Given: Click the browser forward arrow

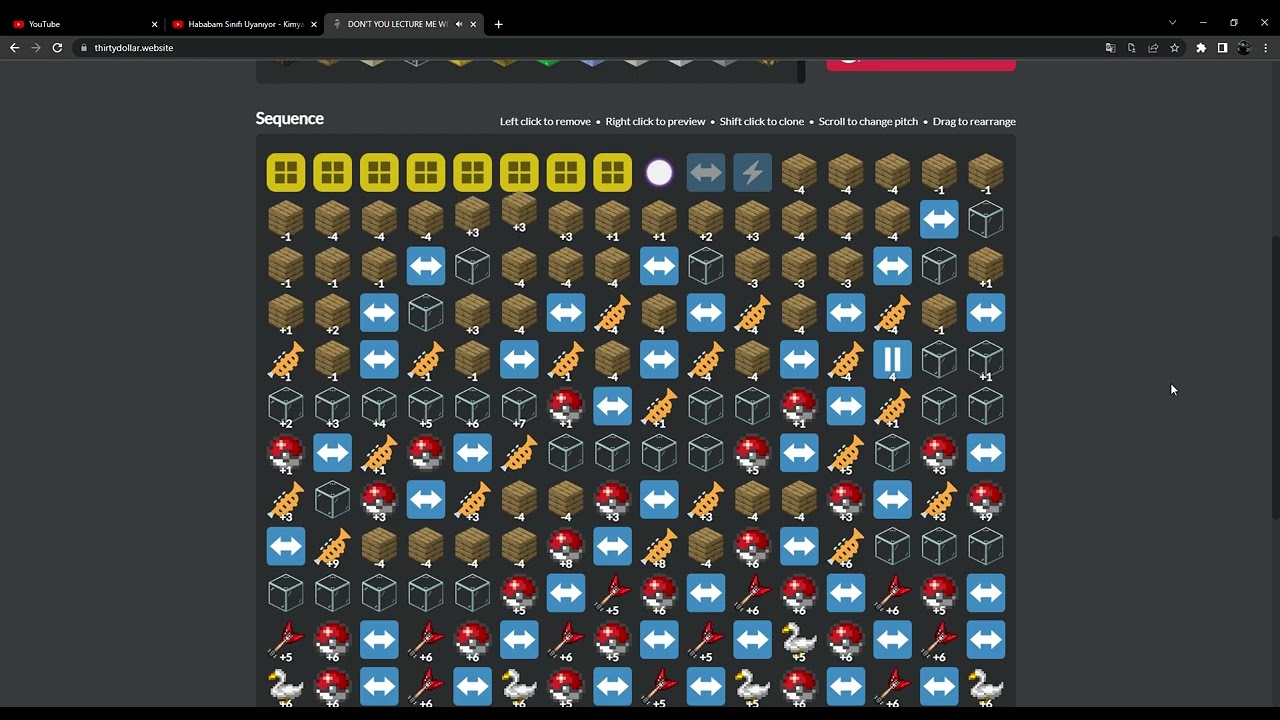Looking at the screenshot, I should pyautogui.click(x=36, y=48).
